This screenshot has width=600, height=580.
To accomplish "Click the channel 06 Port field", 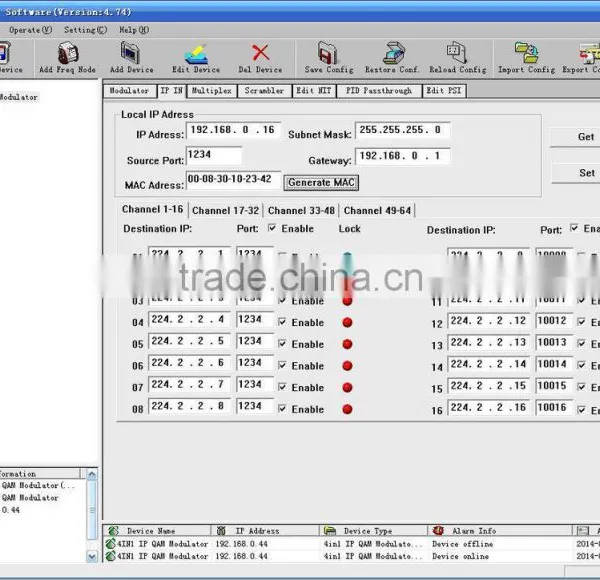I will pyautogui.click(x=255, y=363).
